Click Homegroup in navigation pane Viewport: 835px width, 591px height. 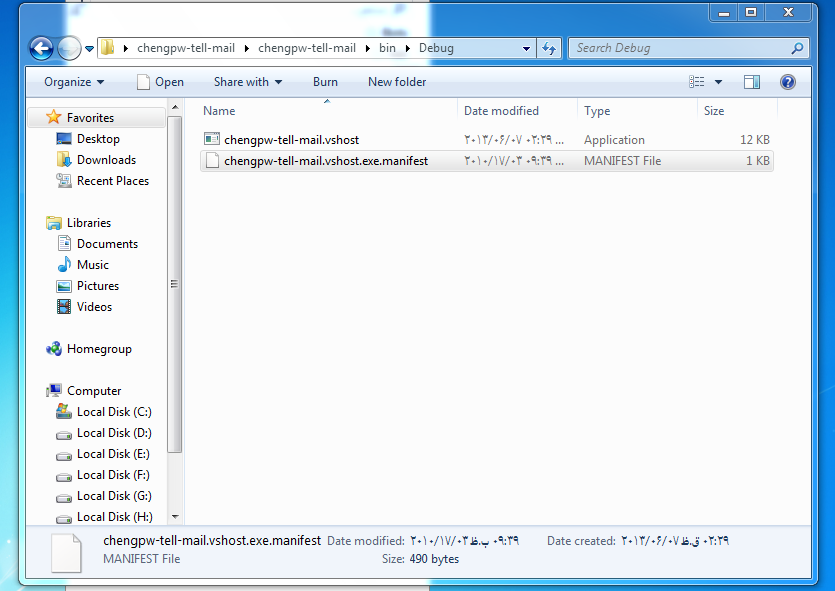click(x=100, y=349)
